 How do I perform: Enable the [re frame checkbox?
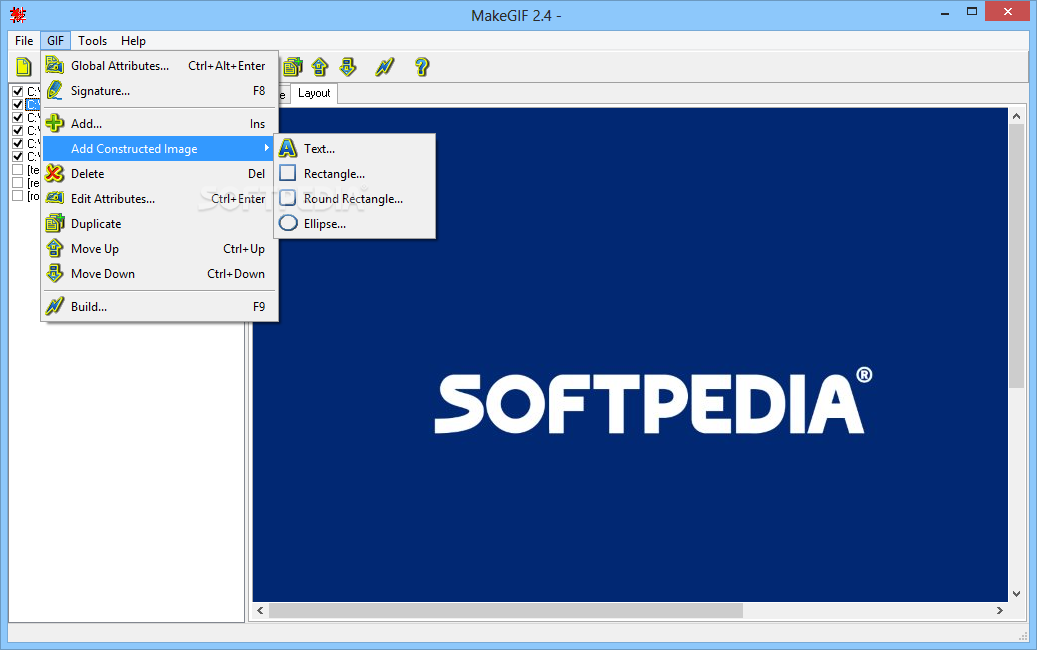18,183
